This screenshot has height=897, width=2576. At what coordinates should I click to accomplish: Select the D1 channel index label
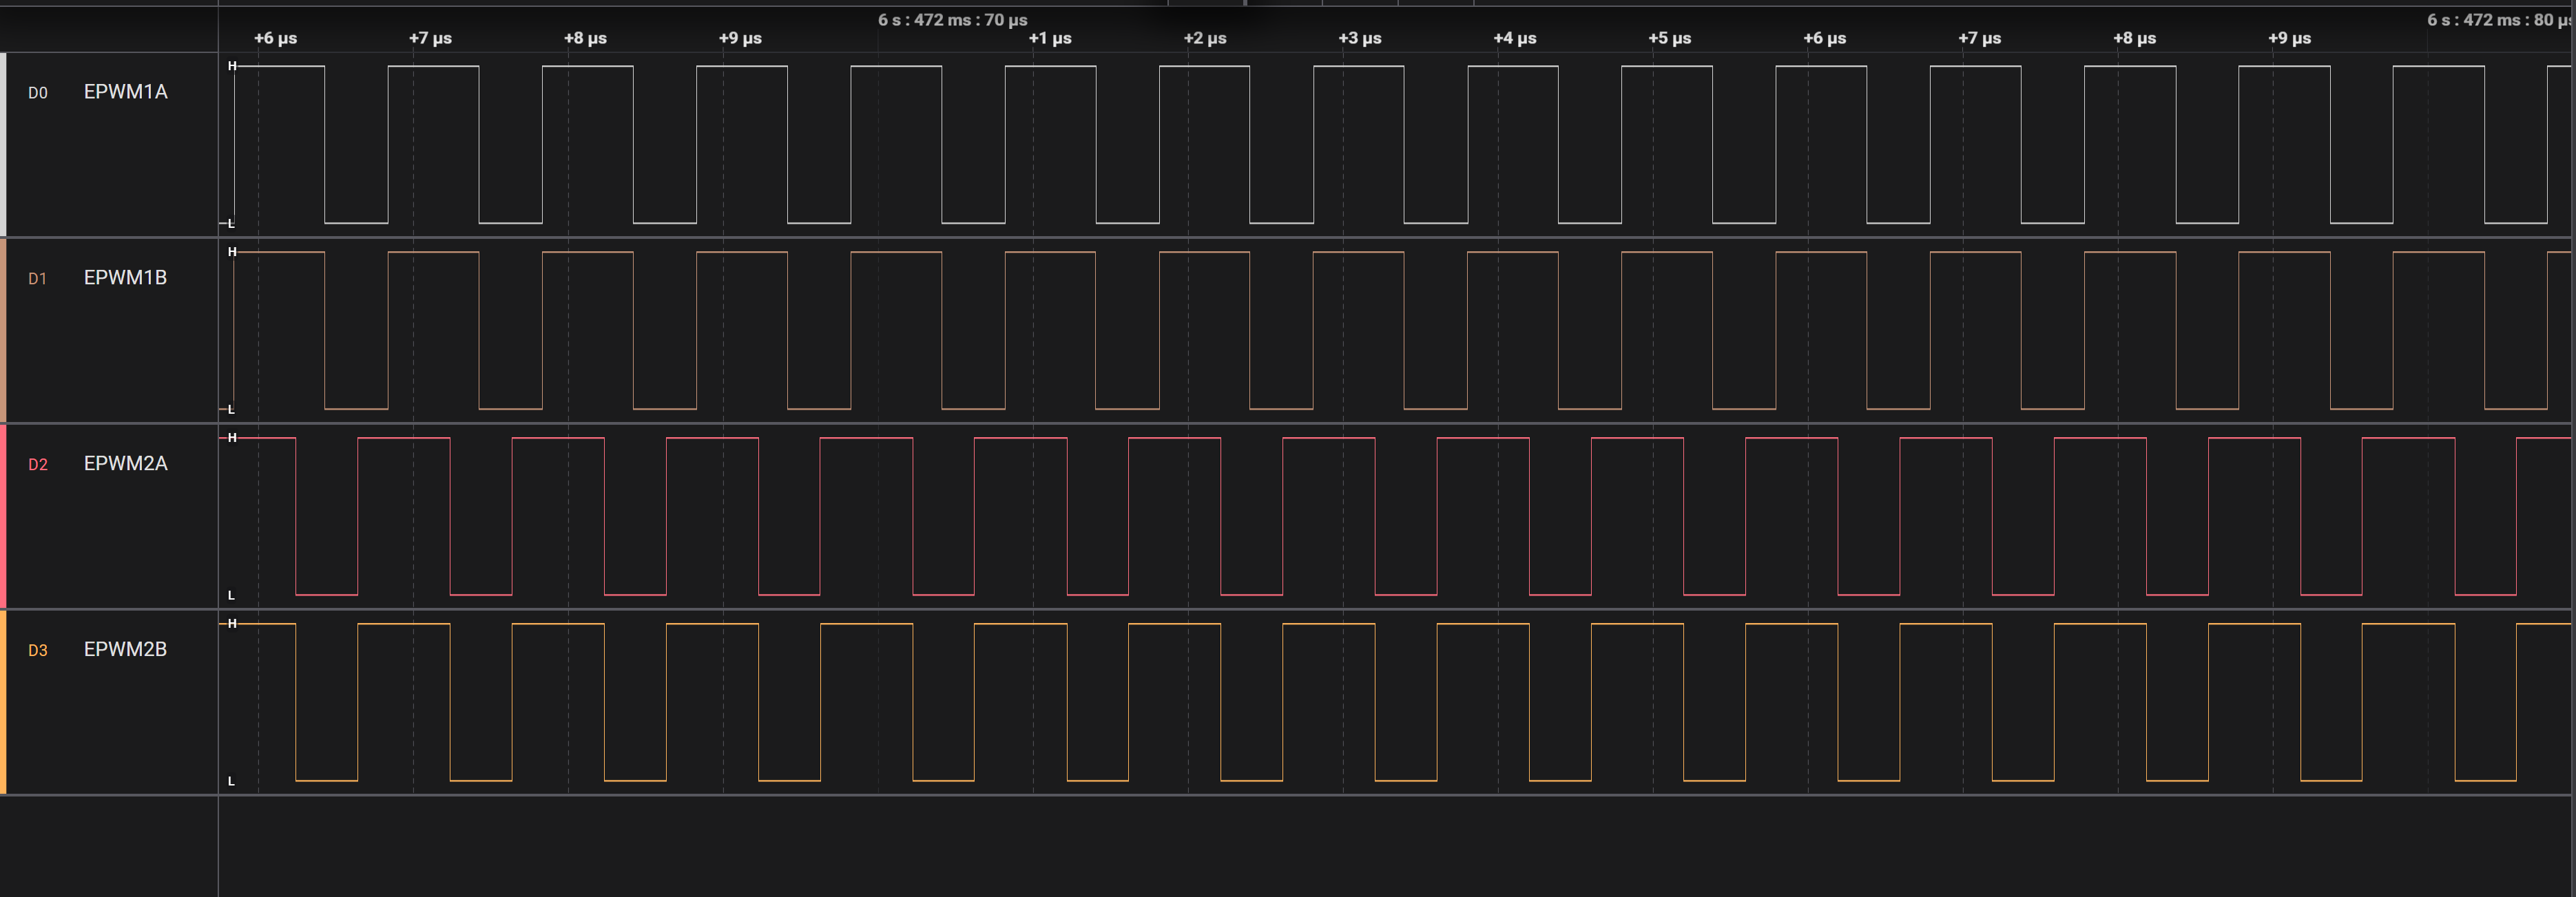37,279
